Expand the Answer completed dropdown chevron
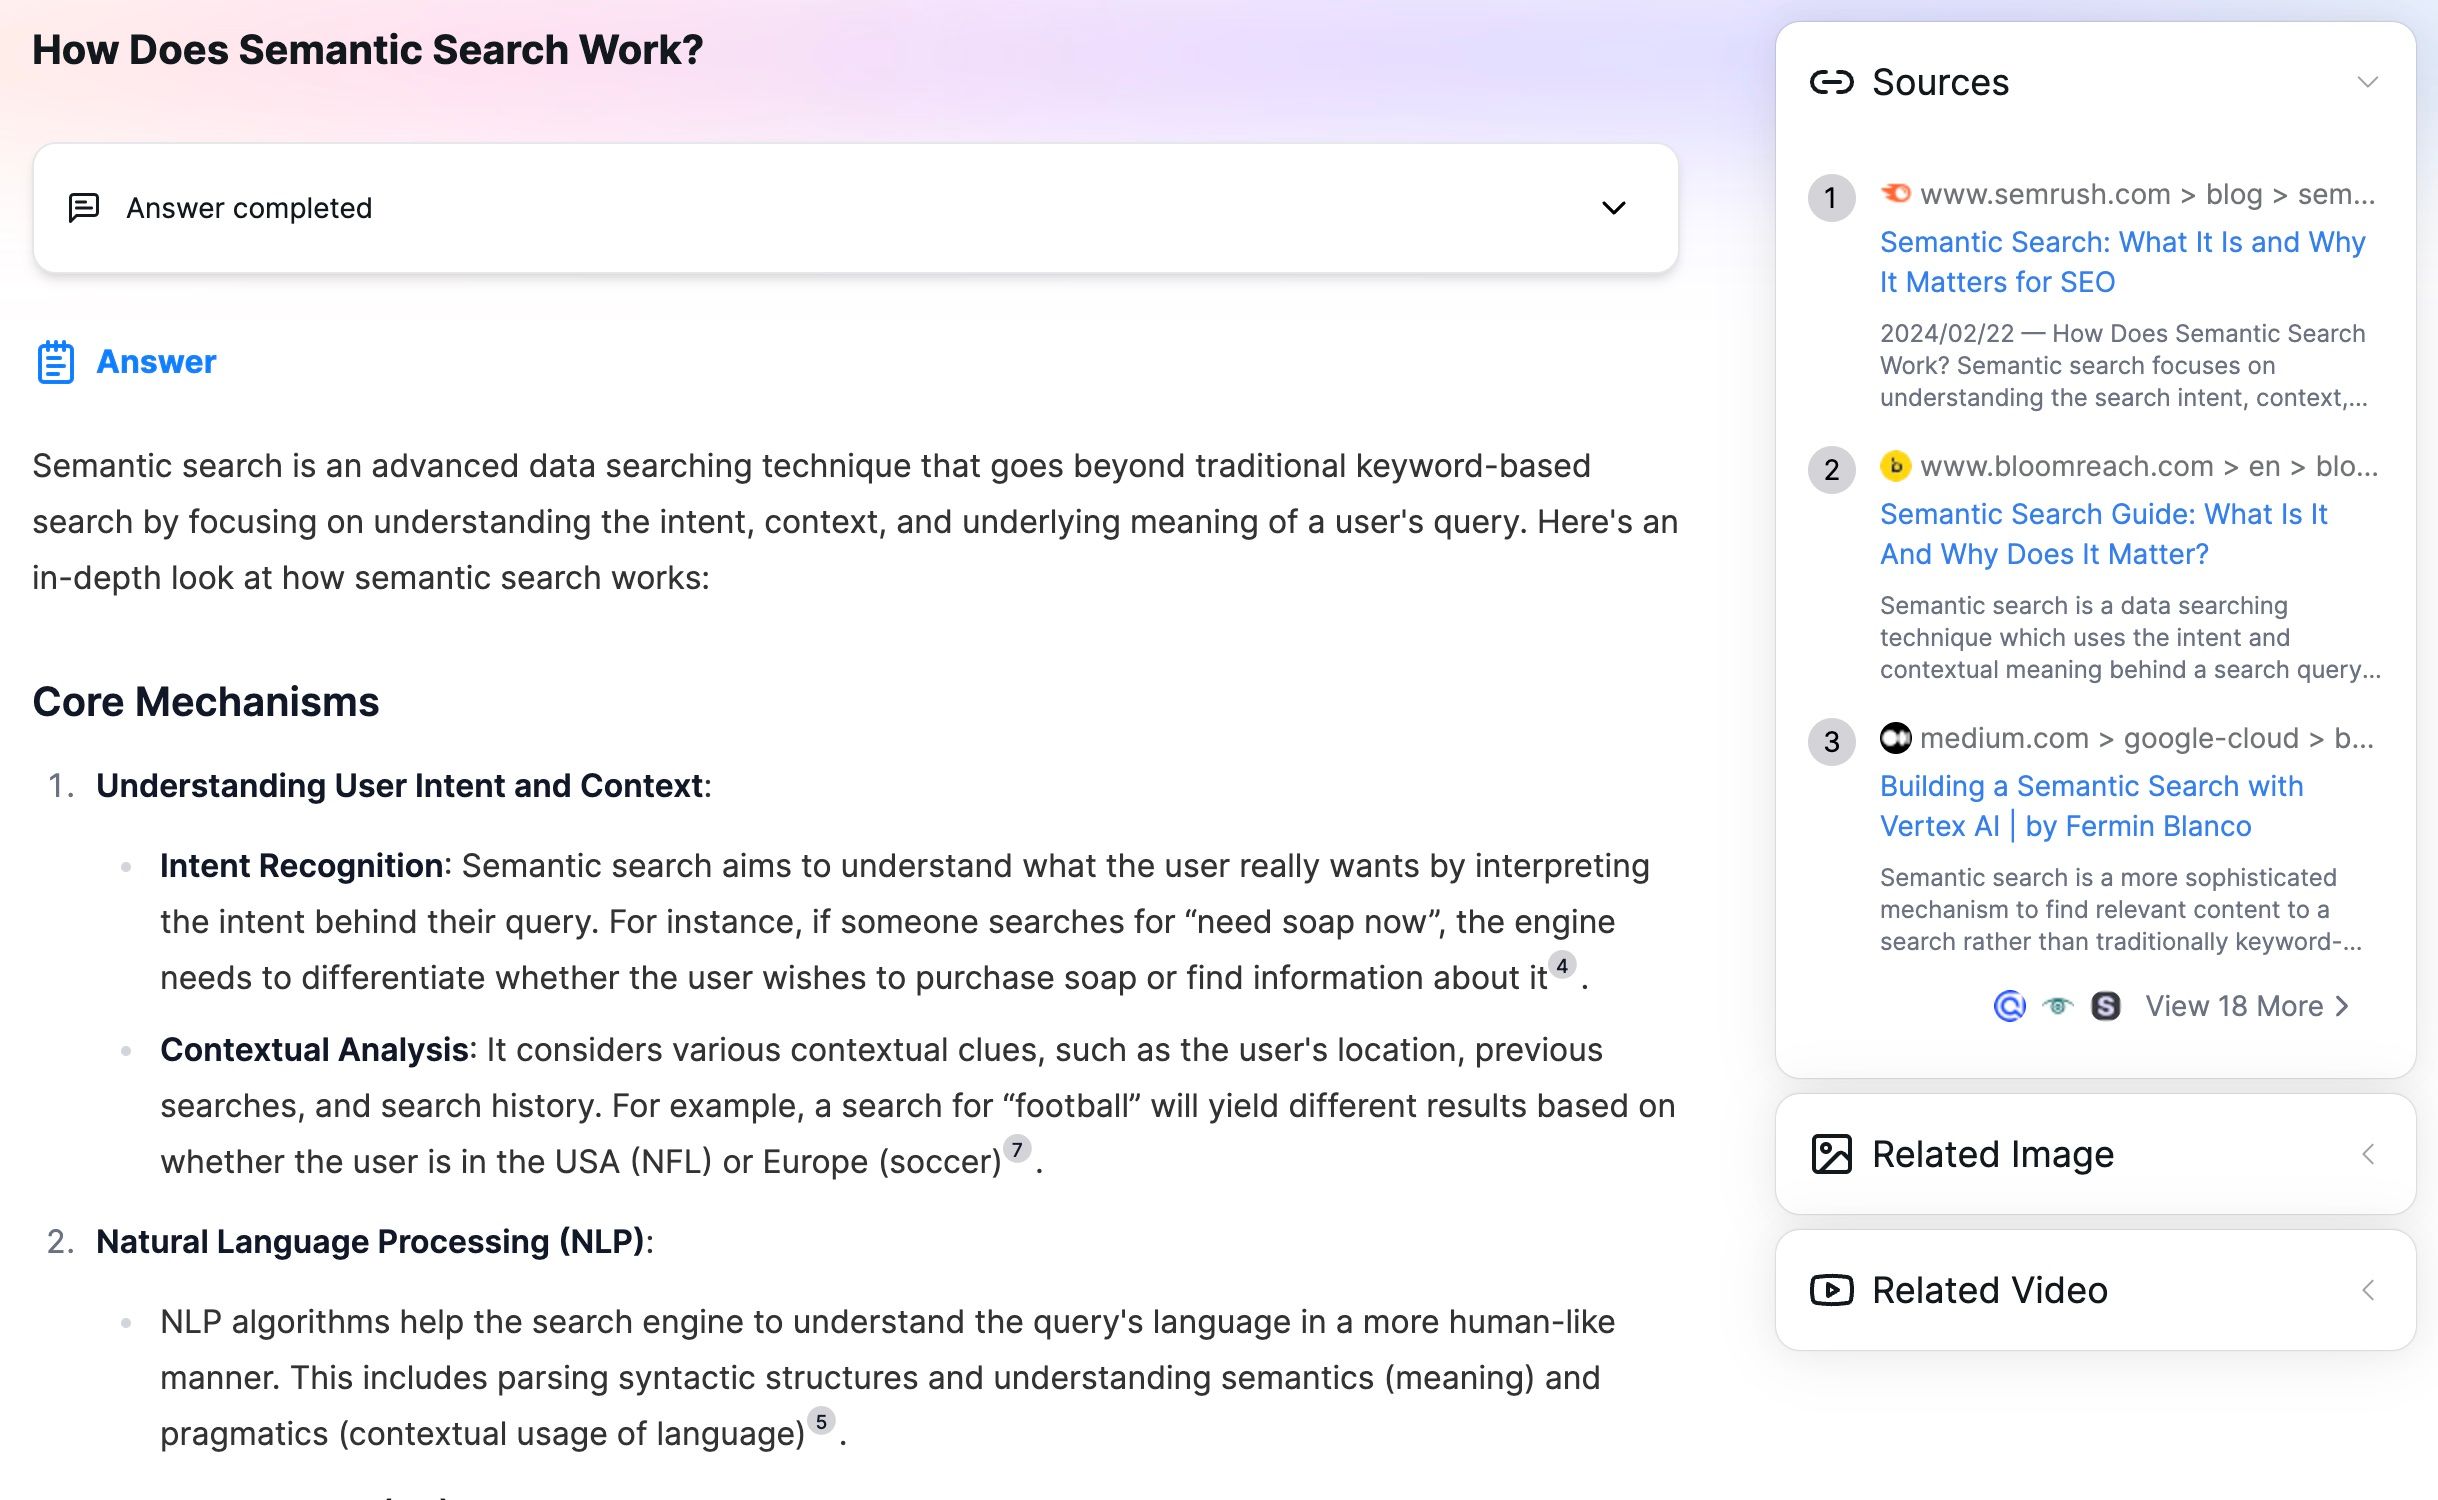The image size is (2438, 1500). click(x=1614, y=208)
